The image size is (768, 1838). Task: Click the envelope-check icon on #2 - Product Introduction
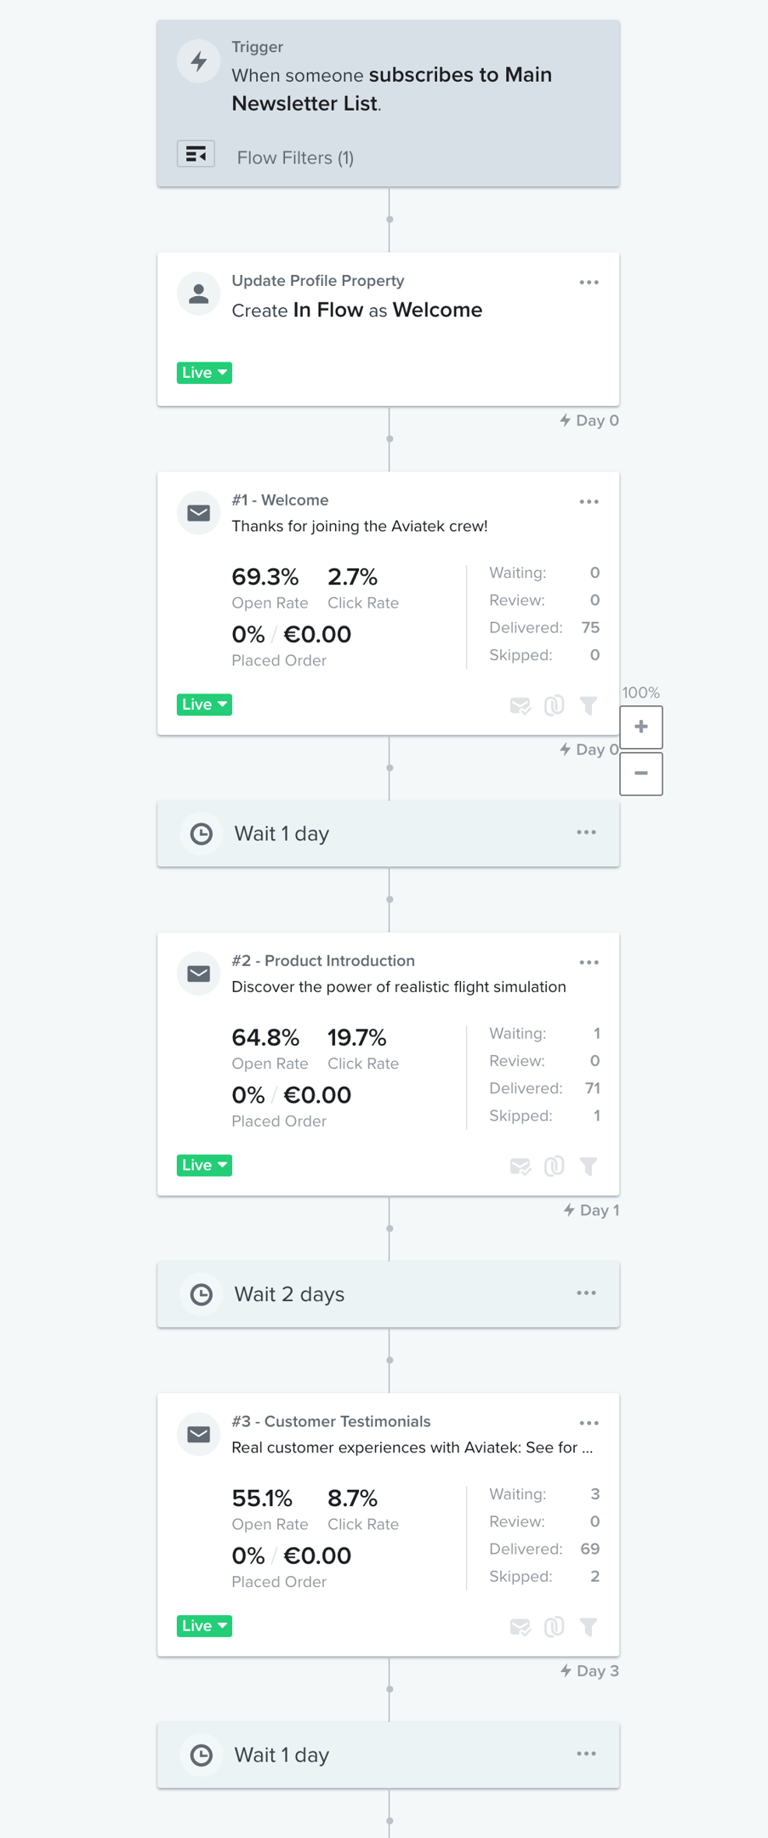point(520,1167)
